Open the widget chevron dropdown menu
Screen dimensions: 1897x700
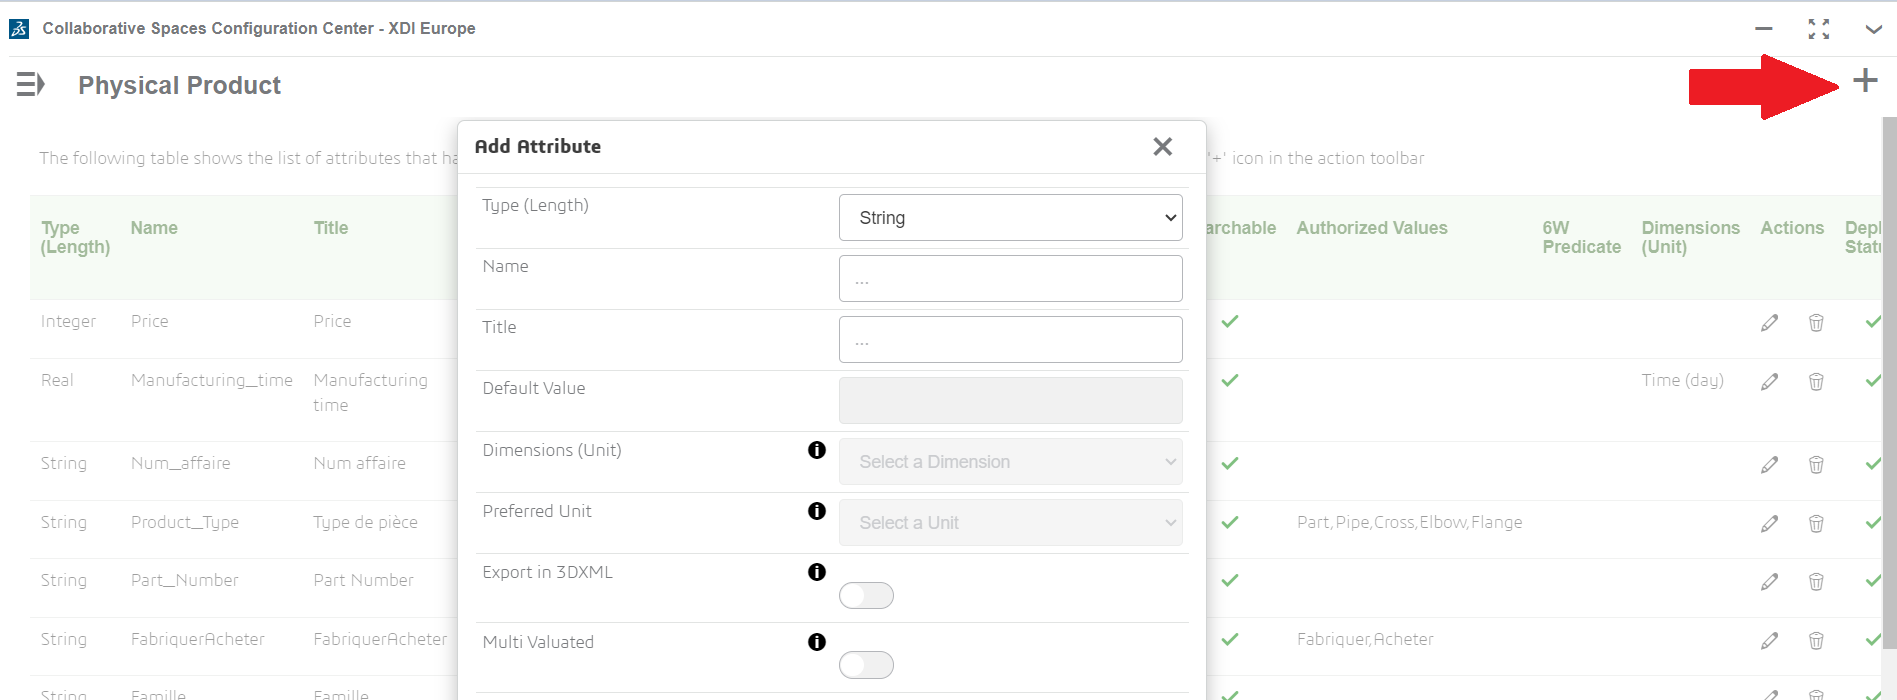(x=1873, y=29)
